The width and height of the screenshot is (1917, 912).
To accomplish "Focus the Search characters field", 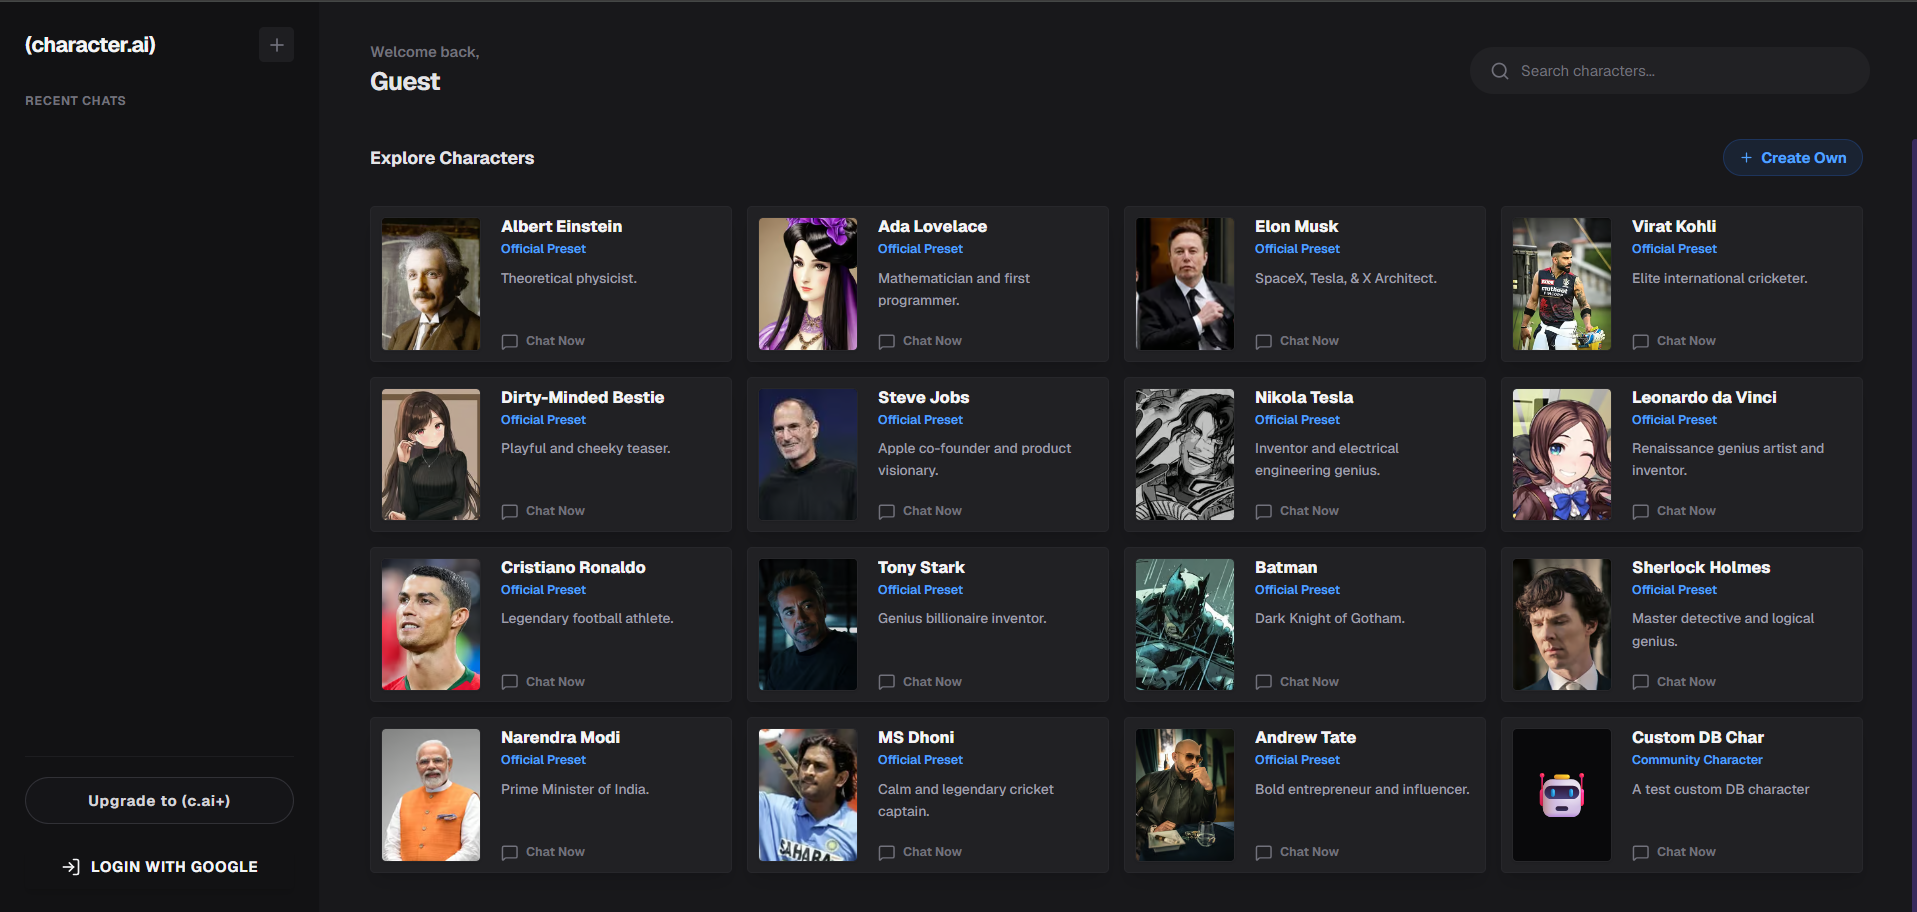I will point(1669,71).
